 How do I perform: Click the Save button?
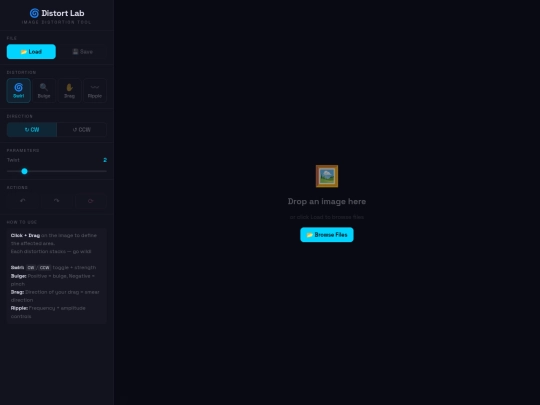tap(82, 52)
